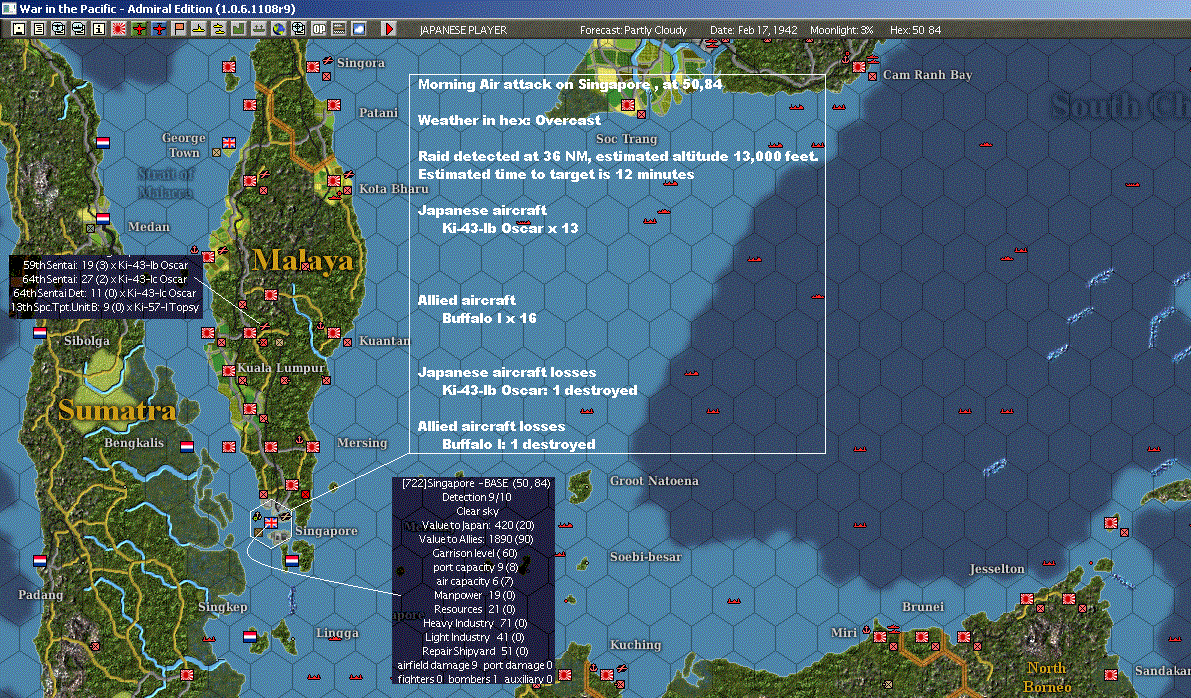The image size is (1191, 698).
Task: Click the 'Mersing' map label
Action: pos(362,443)
